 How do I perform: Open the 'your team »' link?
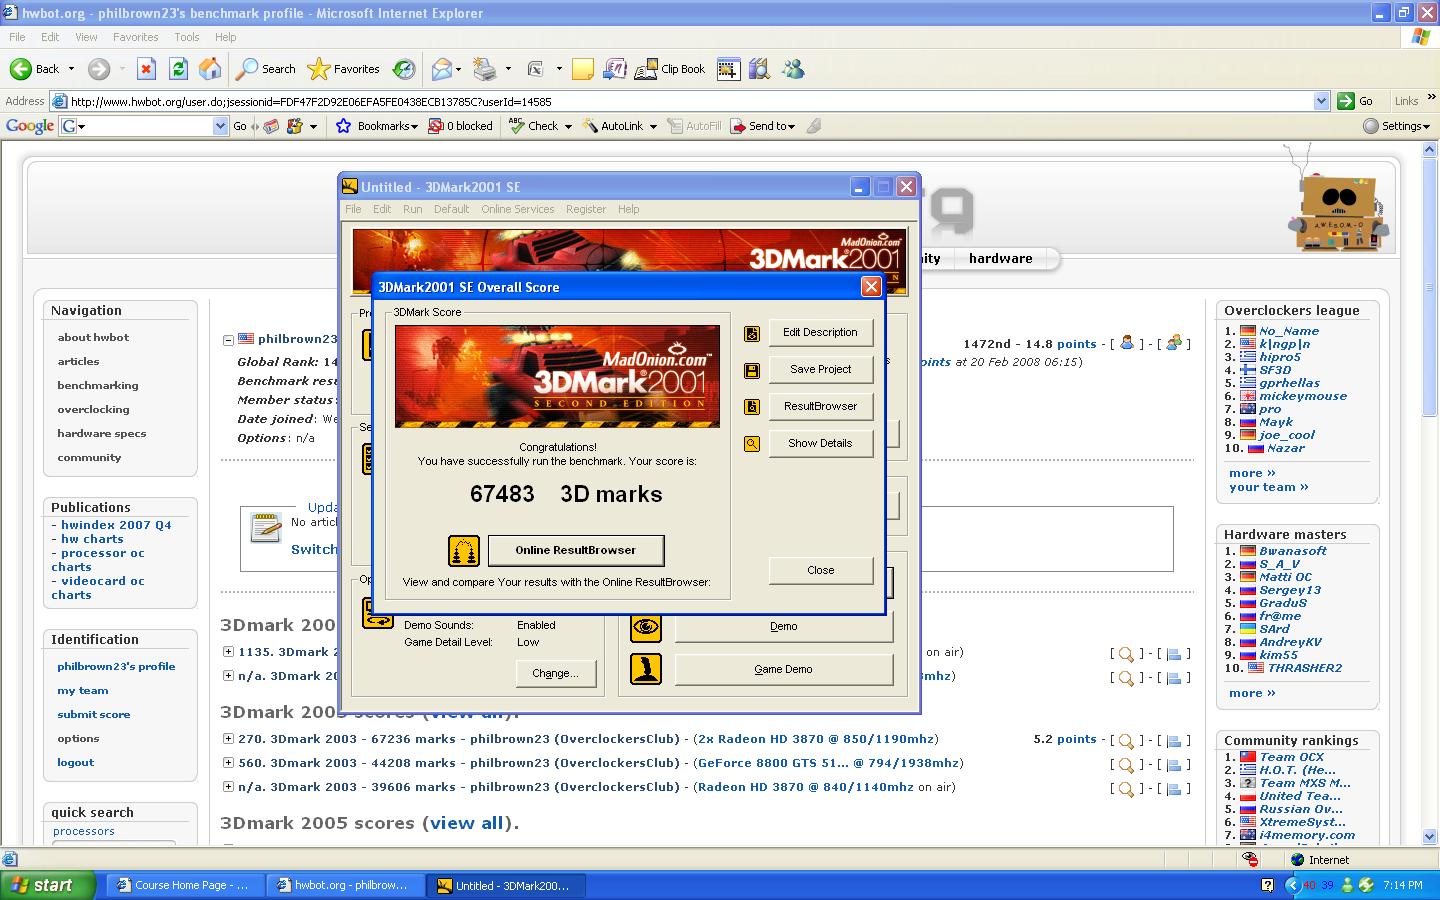1269,487
